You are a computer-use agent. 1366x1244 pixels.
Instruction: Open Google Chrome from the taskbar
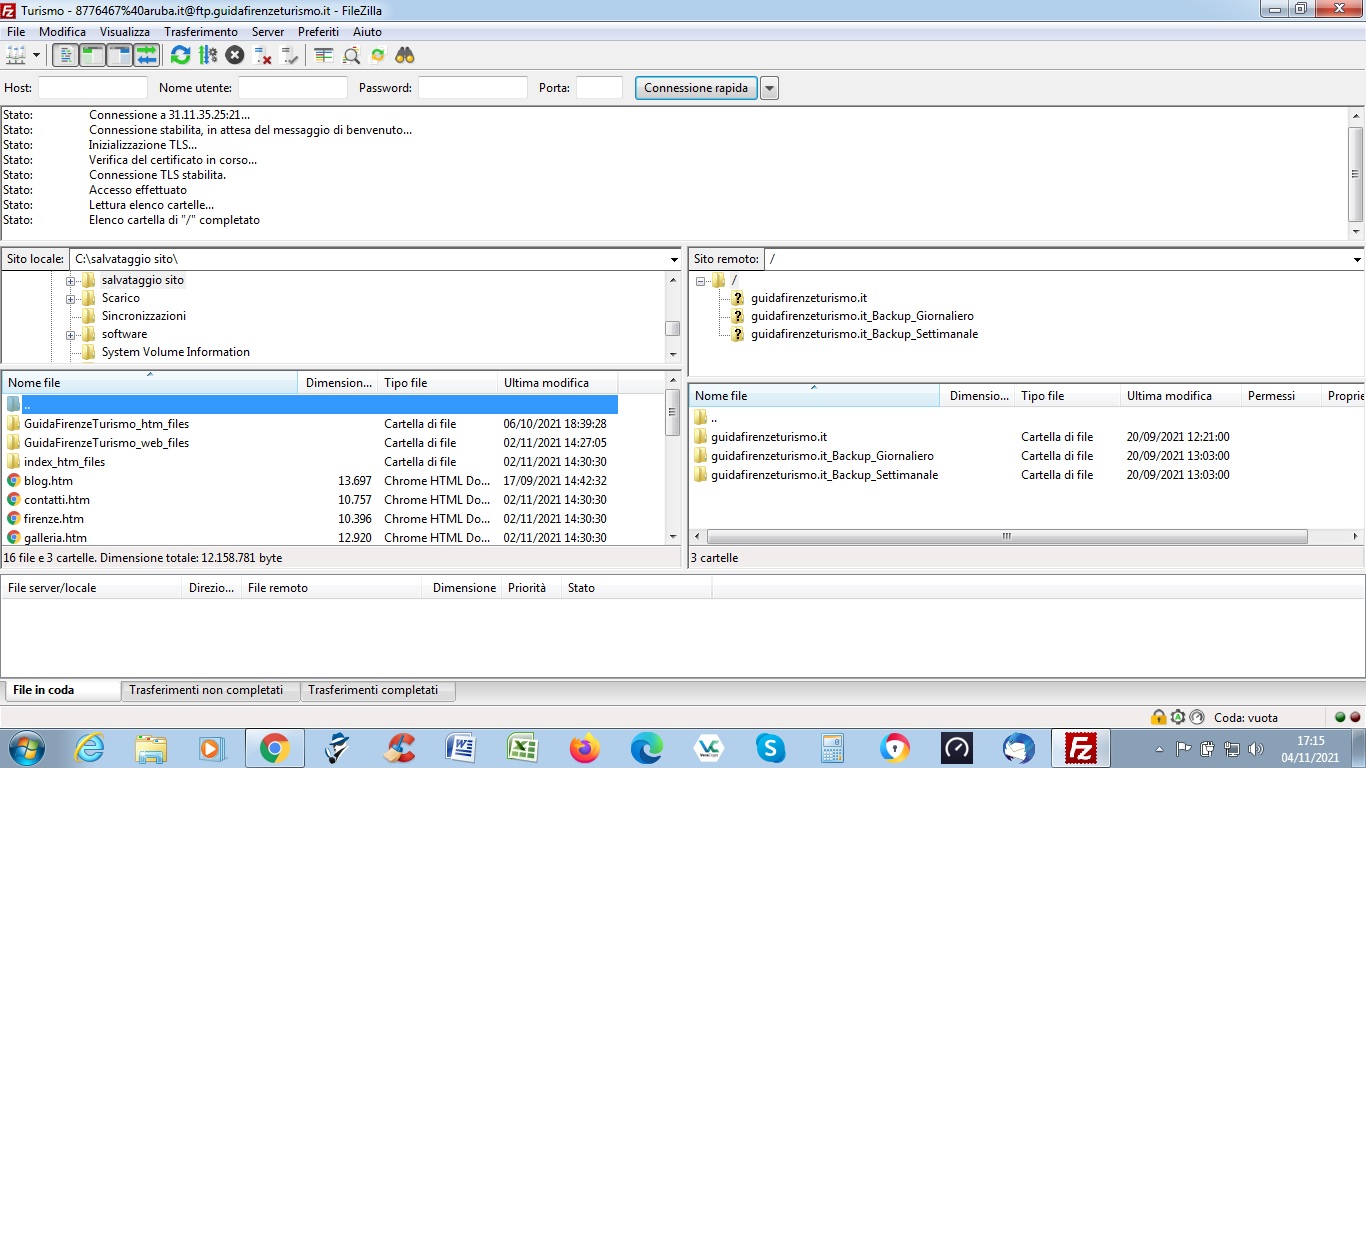[x=275, y=748]
